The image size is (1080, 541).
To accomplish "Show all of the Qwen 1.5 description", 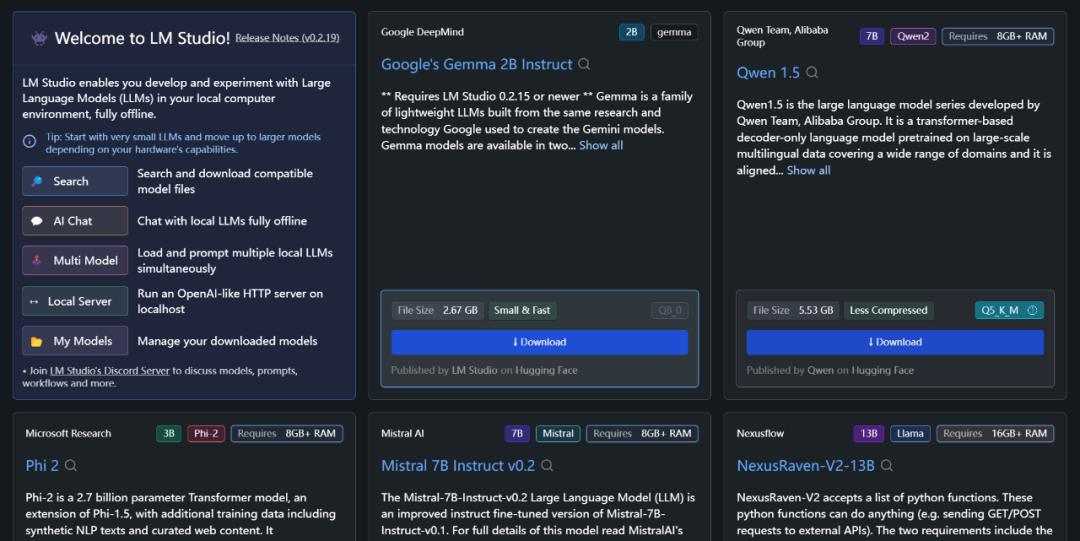I will tap(809, 170).
